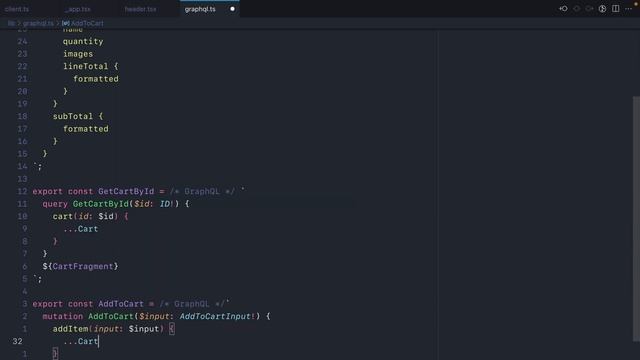Open the More Actions ellipsis menu
Image resolution: width=640 pixels, height=360 pixels.
click(629, 9)
